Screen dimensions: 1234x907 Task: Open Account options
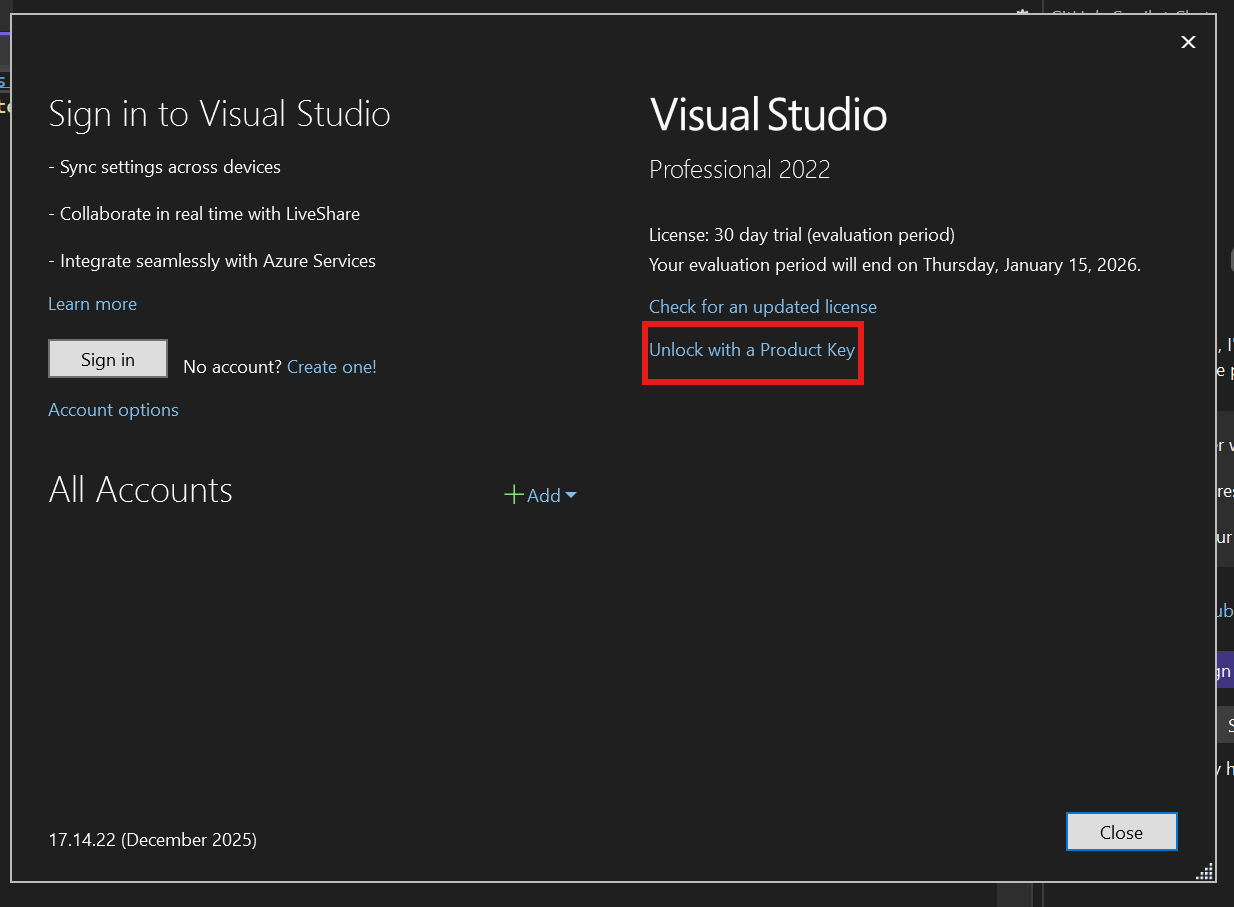(x=113, y=409)
